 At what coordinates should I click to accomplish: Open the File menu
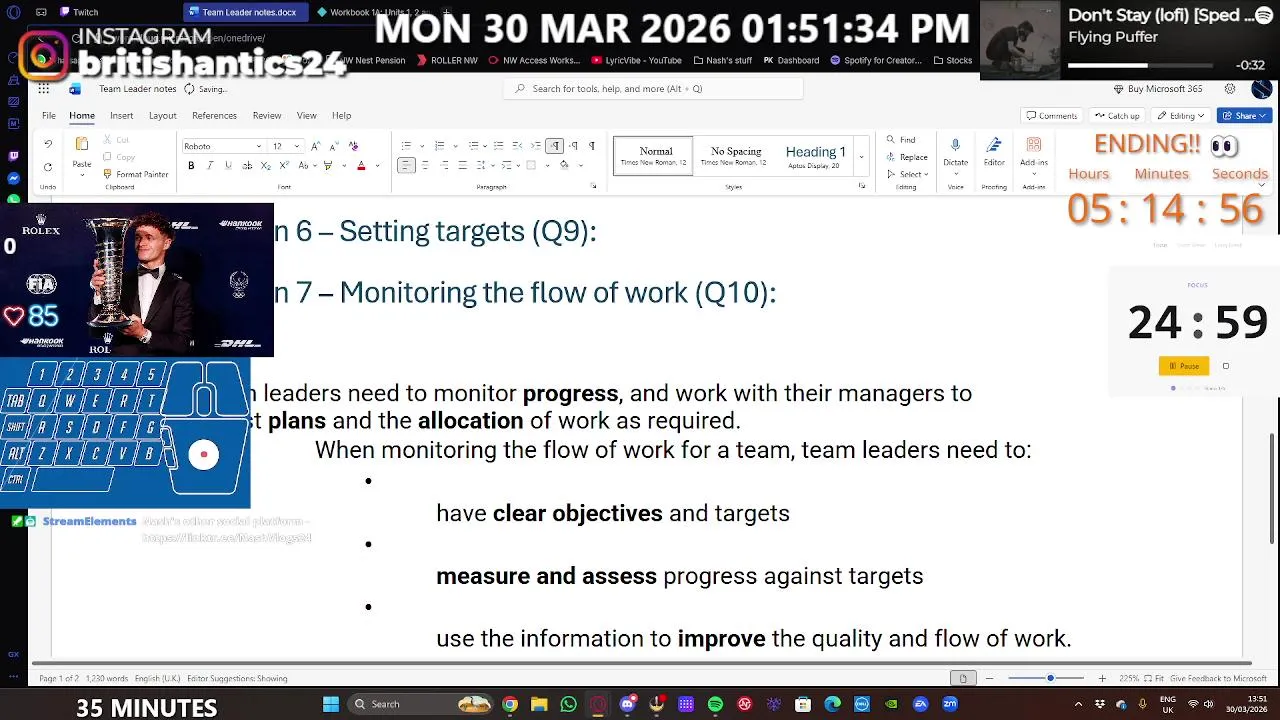pyautogui.click(x=48, y=115)
